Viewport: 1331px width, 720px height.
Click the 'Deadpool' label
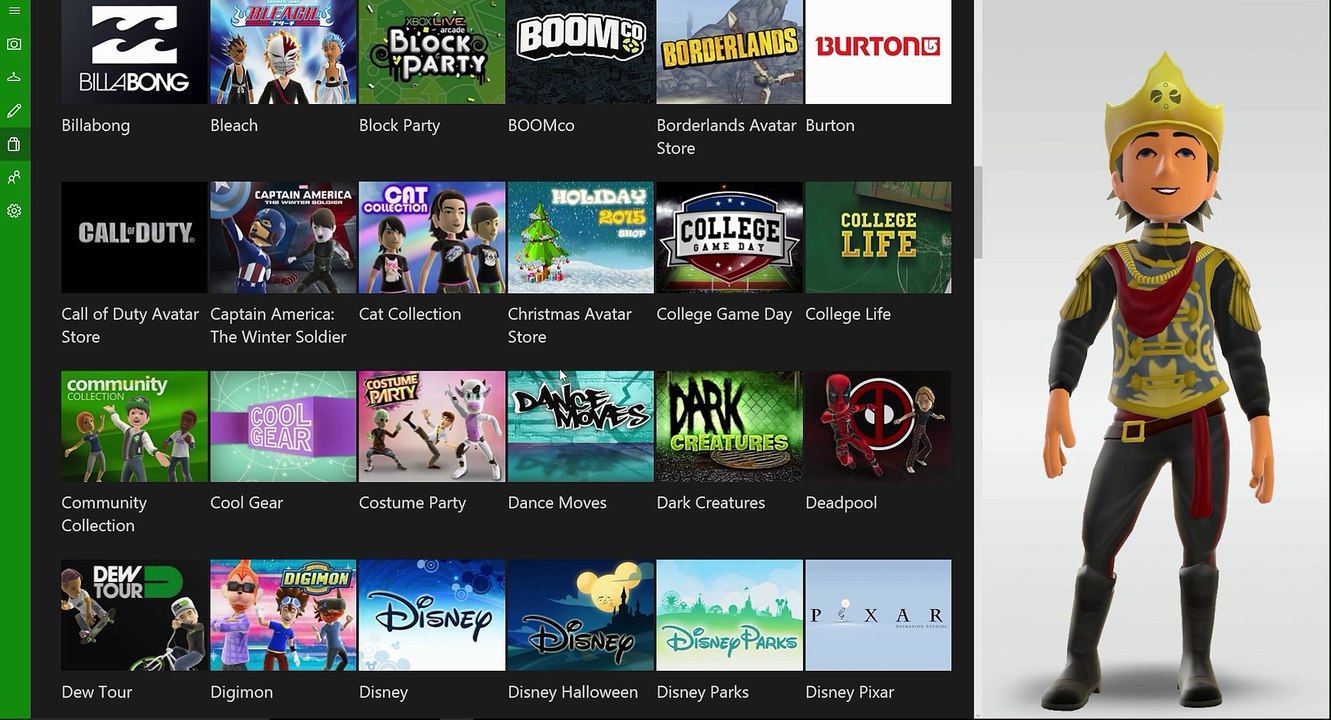[841, 503]
